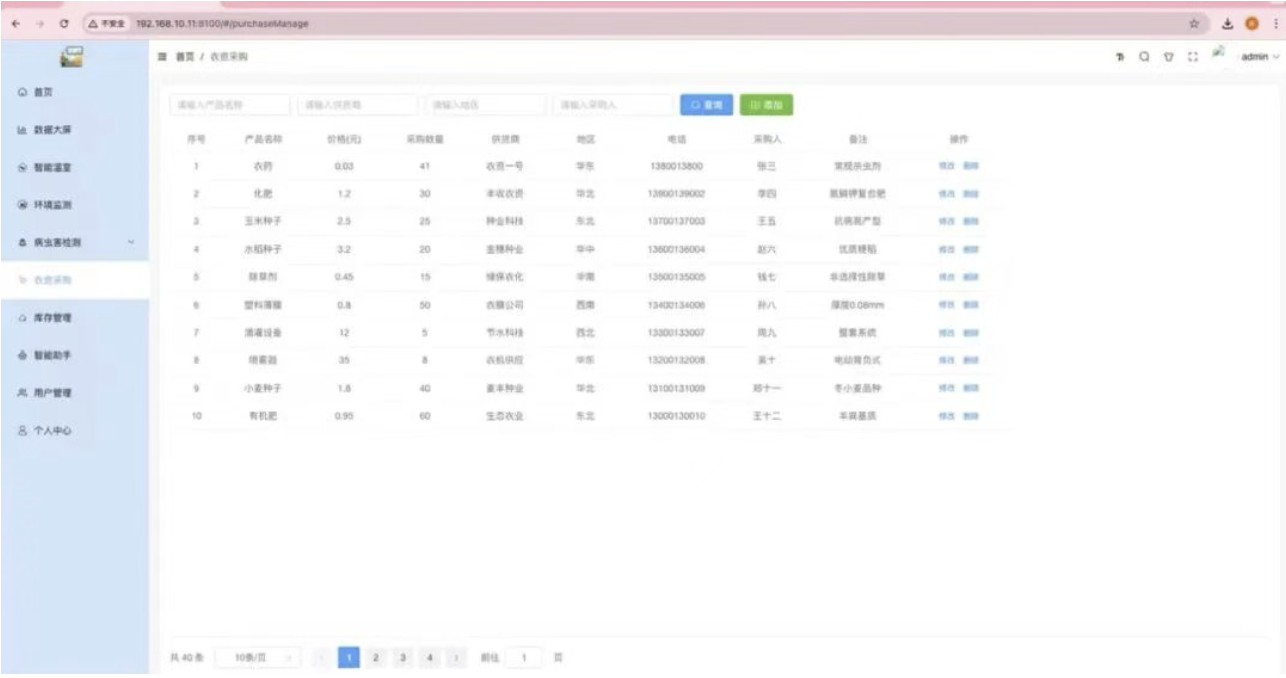The image size is (1286, 678).
Task: Click 修改 for the 农药 row
Action: [946, 166]
